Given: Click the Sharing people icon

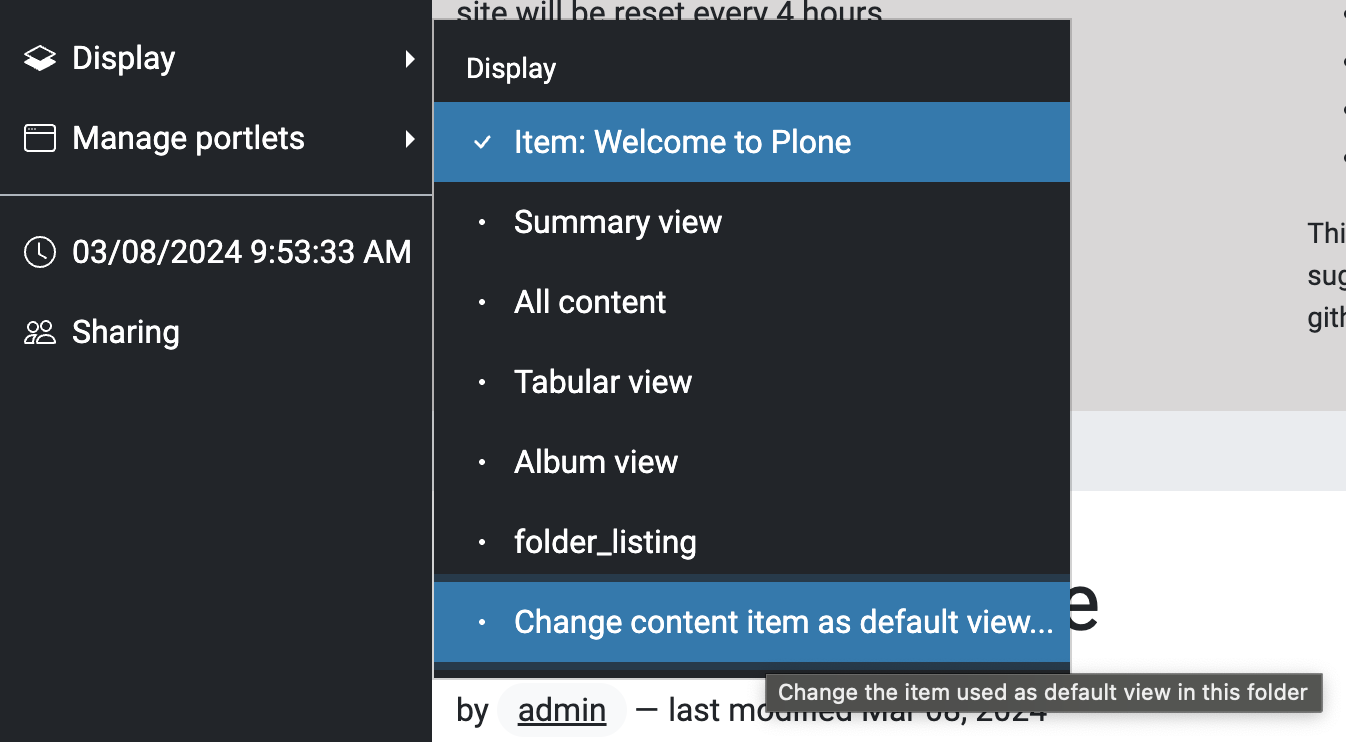Looking at the screenshot, I should (40, 332).
